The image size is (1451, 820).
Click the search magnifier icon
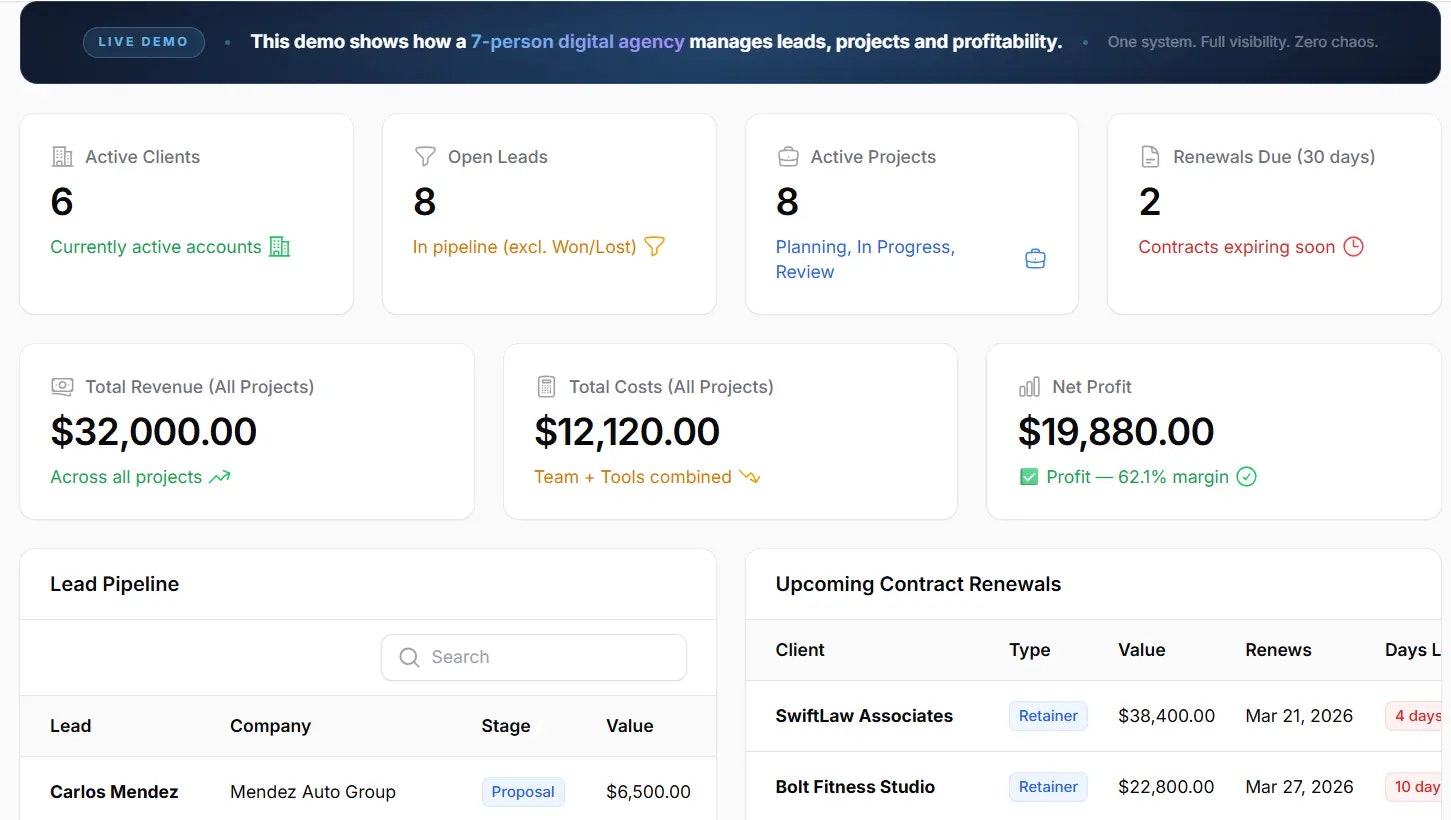click(x=409, y=657)
